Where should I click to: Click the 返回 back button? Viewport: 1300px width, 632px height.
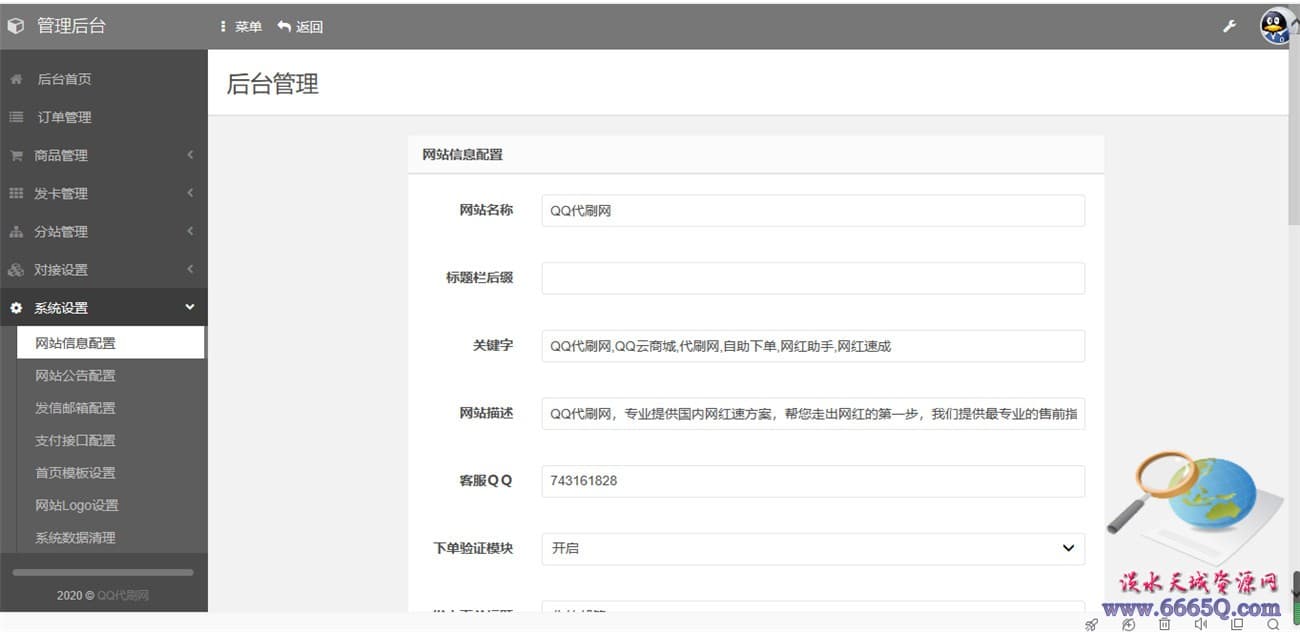pyautogui.click(x=300, y=27)
